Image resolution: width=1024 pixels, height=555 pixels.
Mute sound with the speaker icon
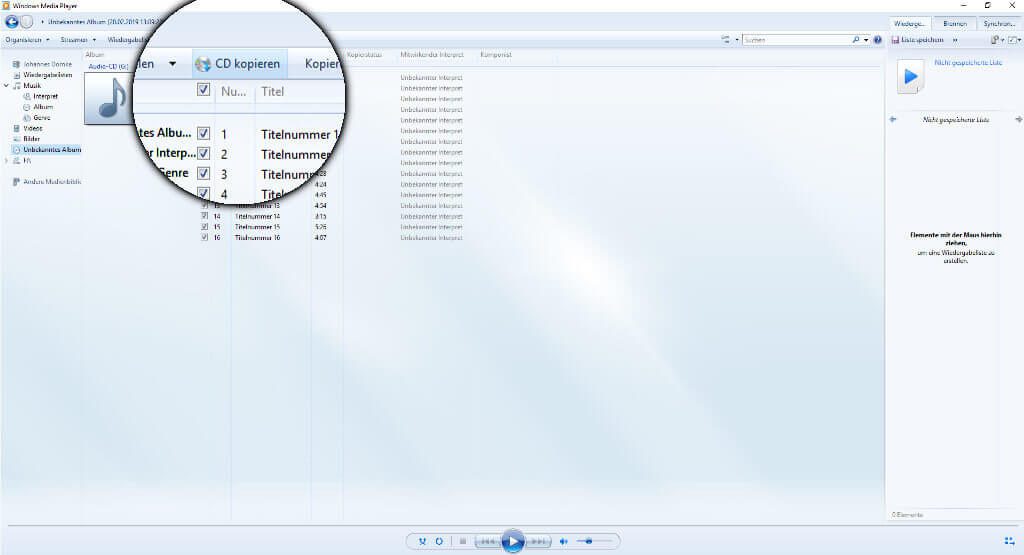coord(564,541)
